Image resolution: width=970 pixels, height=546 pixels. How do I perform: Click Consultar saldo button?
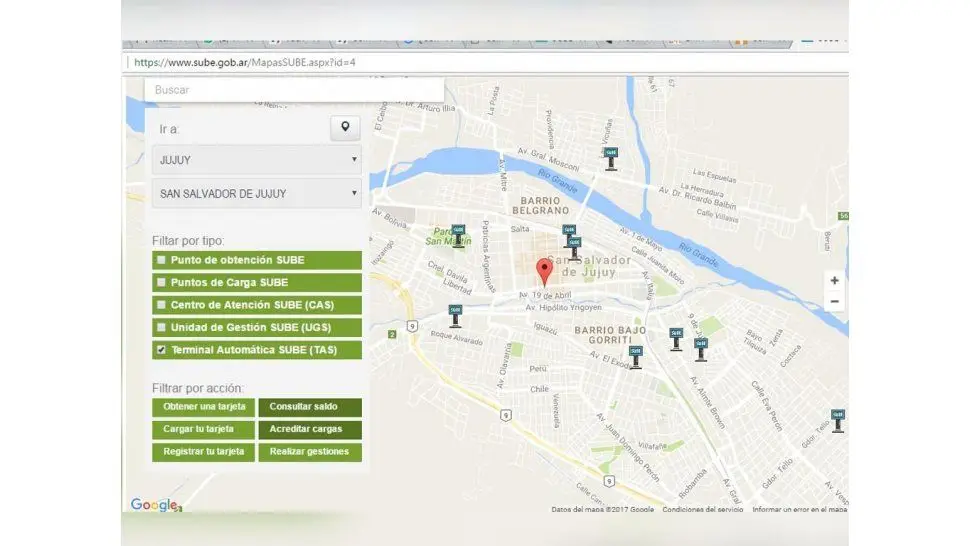[310, 407]
